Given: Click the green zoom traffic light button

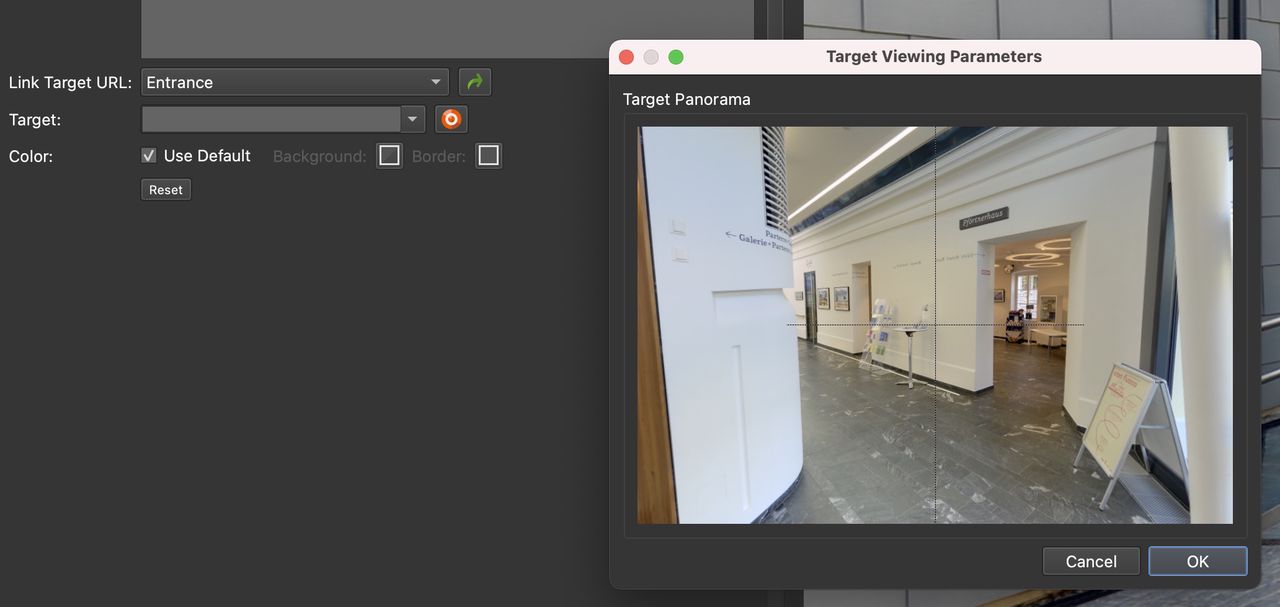Looking at the screenshot, I should click(x=675, y=57).
